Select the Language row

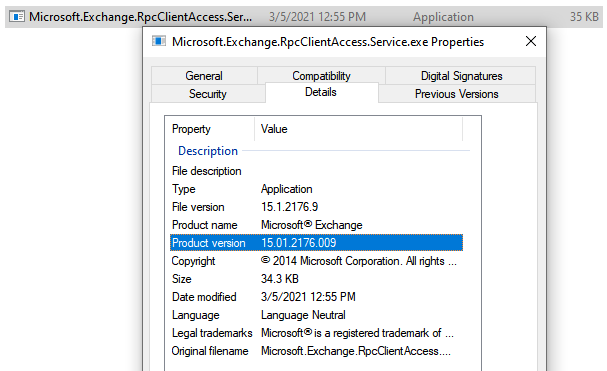[x=316, y=315]
